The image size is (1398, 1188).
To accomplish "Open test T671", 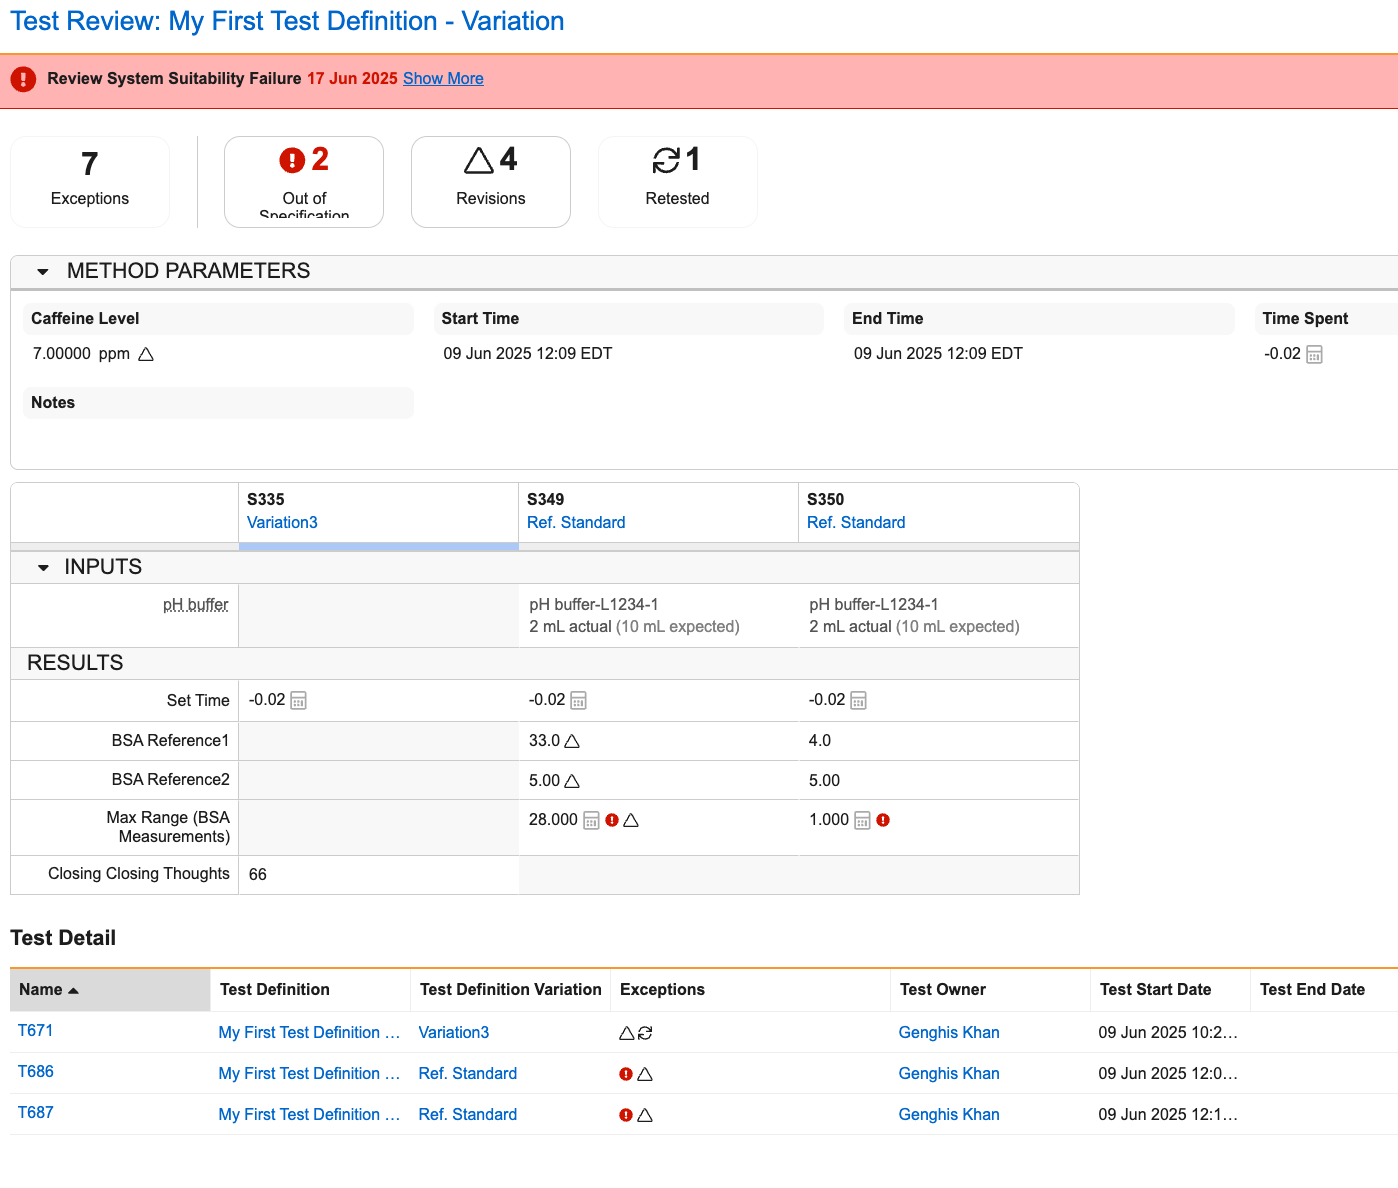I will pos(35,1031).
